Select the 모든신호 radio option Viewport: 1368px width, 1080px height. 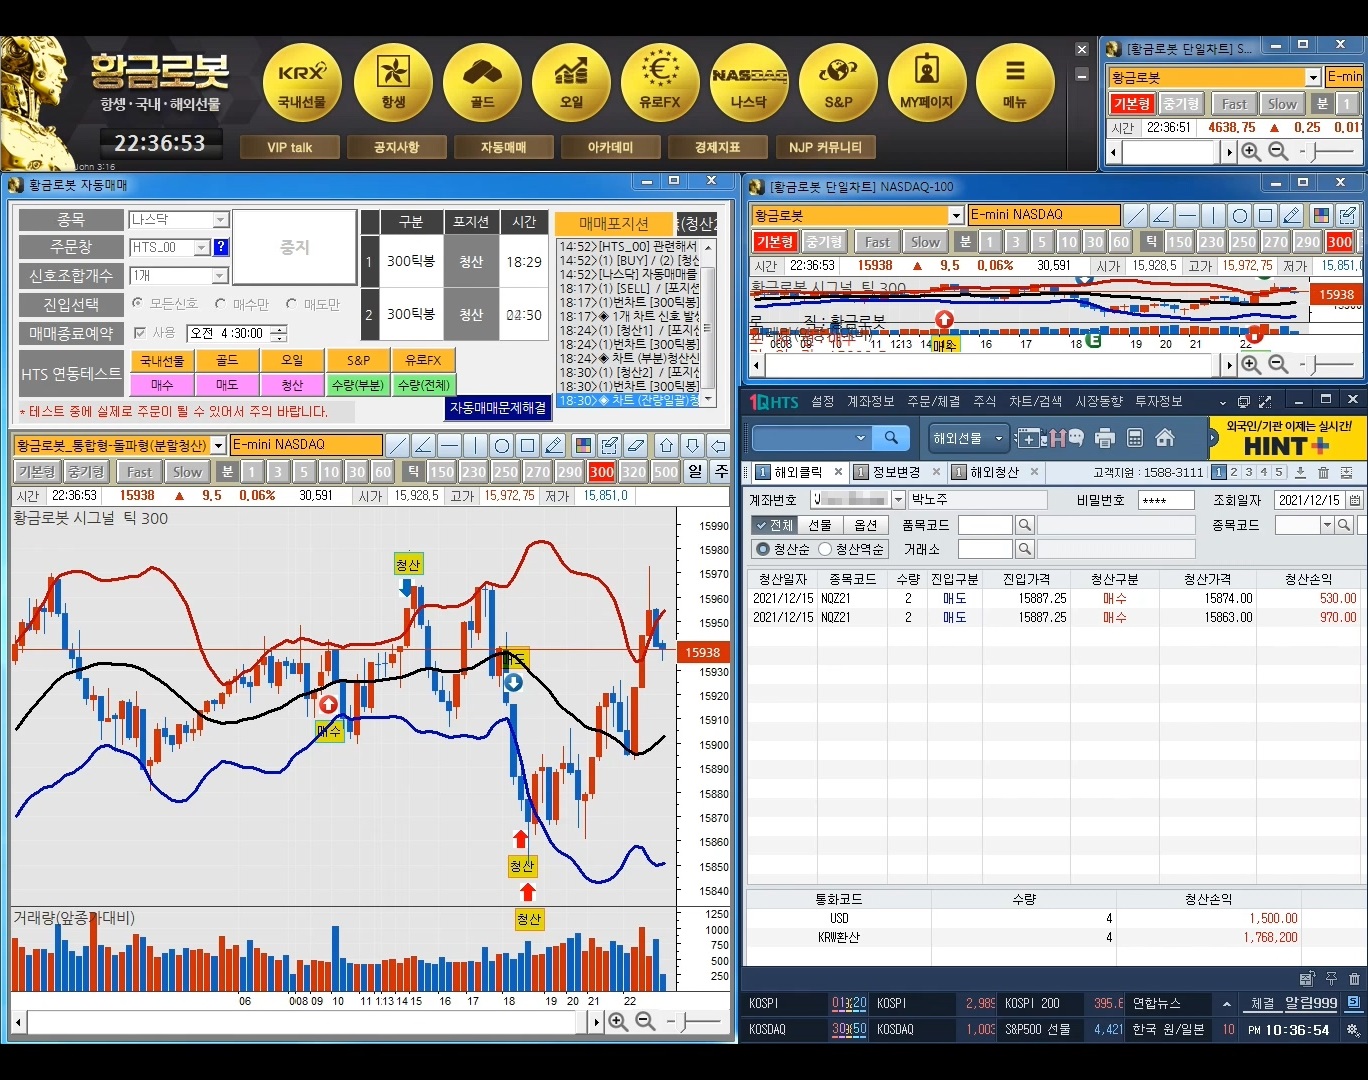[x=138, y=303]
